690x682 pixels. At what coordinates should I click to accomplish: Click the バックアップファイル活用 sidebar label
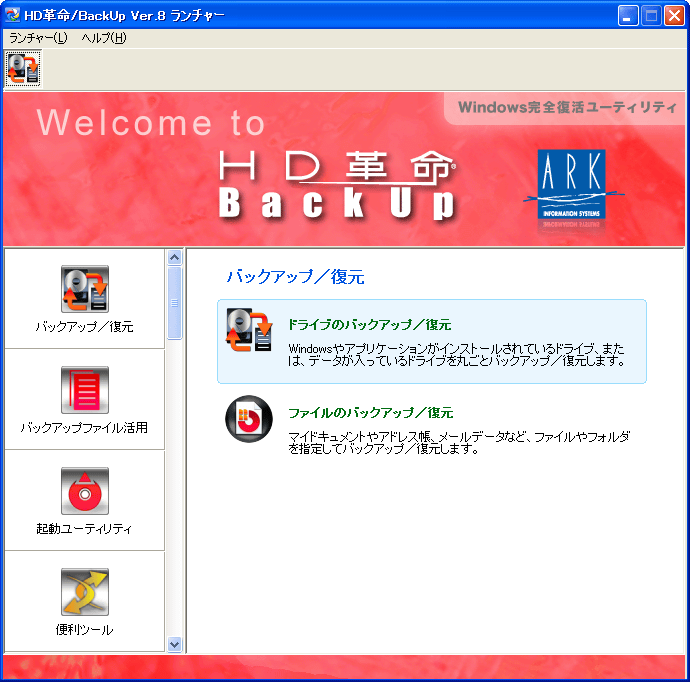pos(84,428)
